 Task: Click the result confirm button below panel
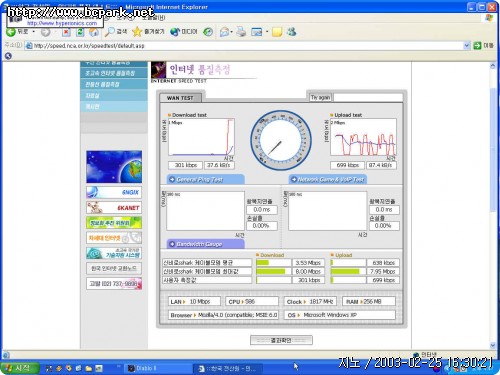click(x=281, y=340)
